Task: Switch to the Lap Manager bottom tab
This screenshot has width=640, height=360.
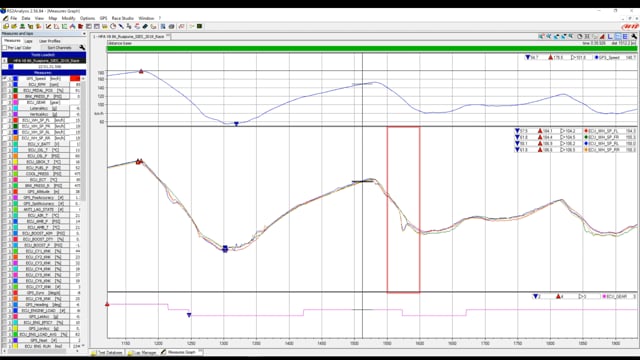Action: coord(142,352)
